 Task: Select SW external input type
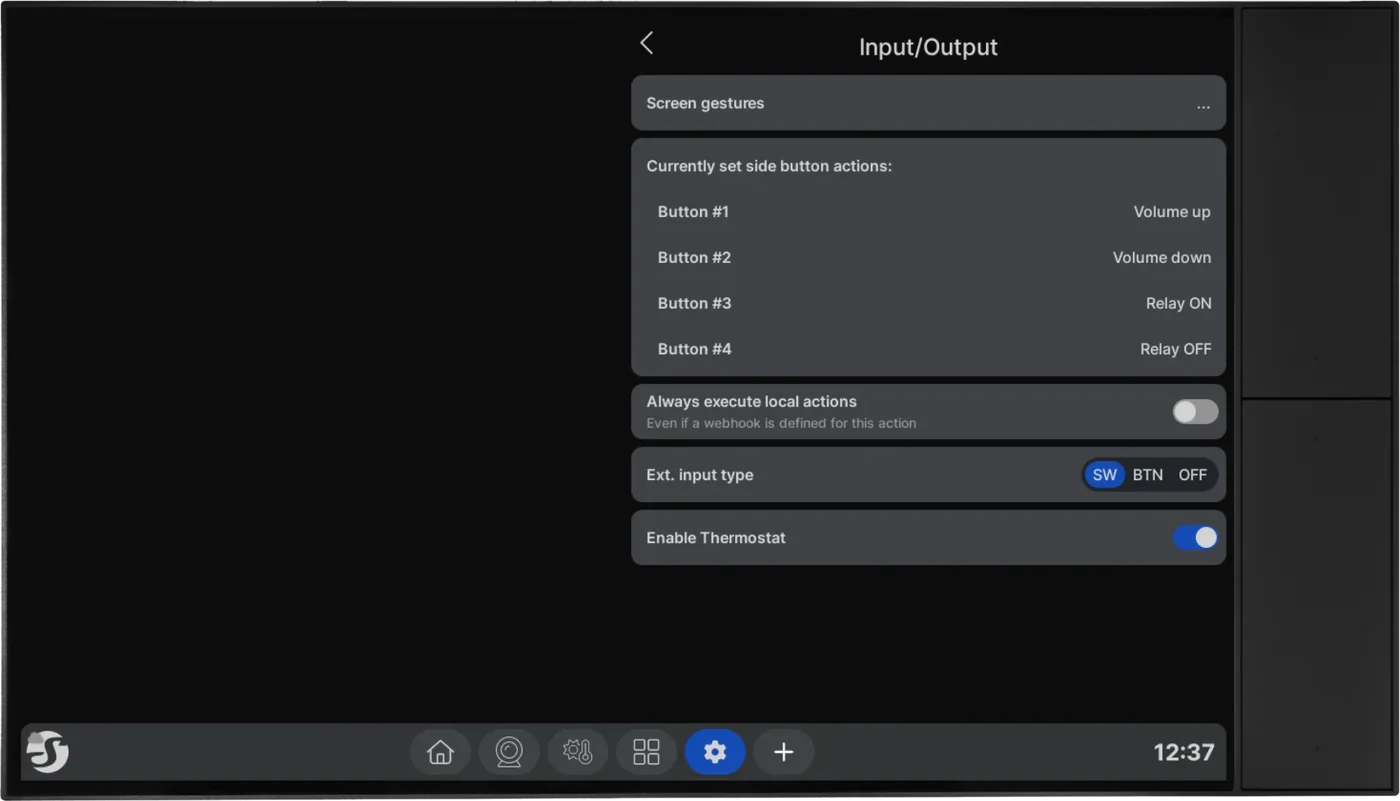point(1105,475)
